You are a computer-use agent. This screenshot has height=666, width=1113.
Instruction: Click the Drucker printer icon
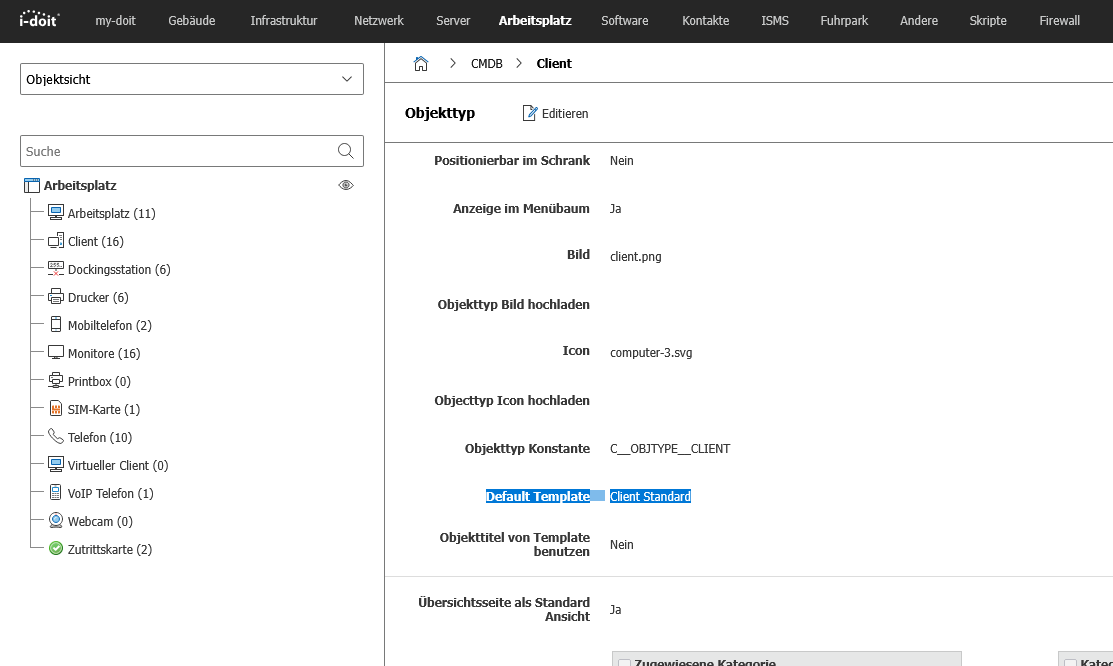(56, 297)
